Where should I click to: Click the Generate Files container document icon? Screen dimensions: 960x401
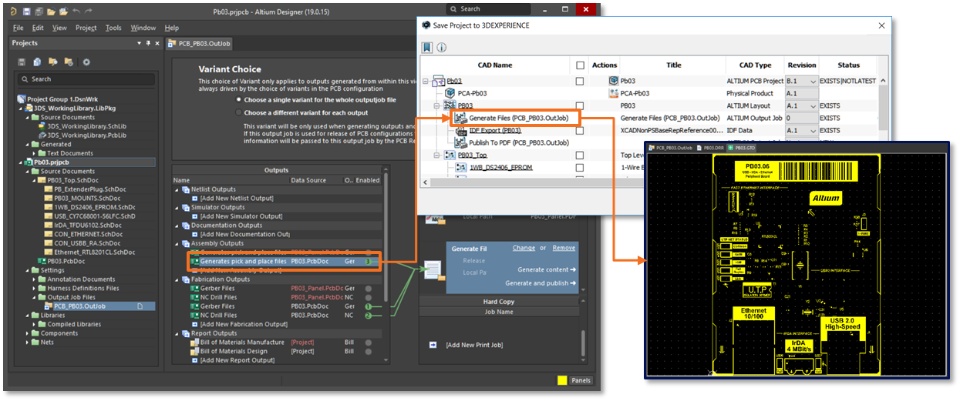433,273
